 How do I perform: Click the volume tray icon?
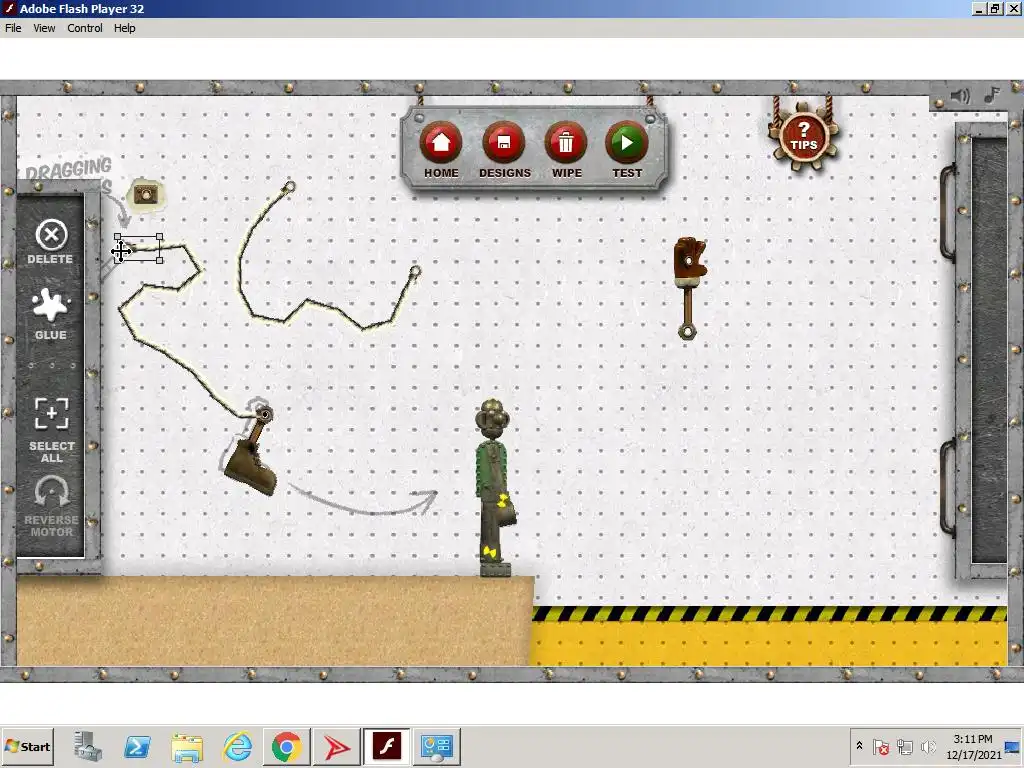(x=928, y=746)
